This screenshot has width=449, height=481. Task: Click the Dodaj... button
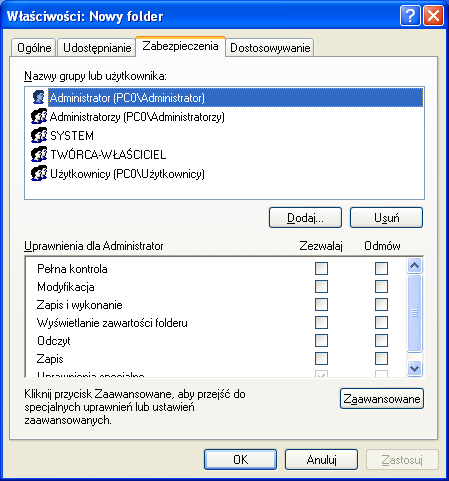click(x=305, y=218)
